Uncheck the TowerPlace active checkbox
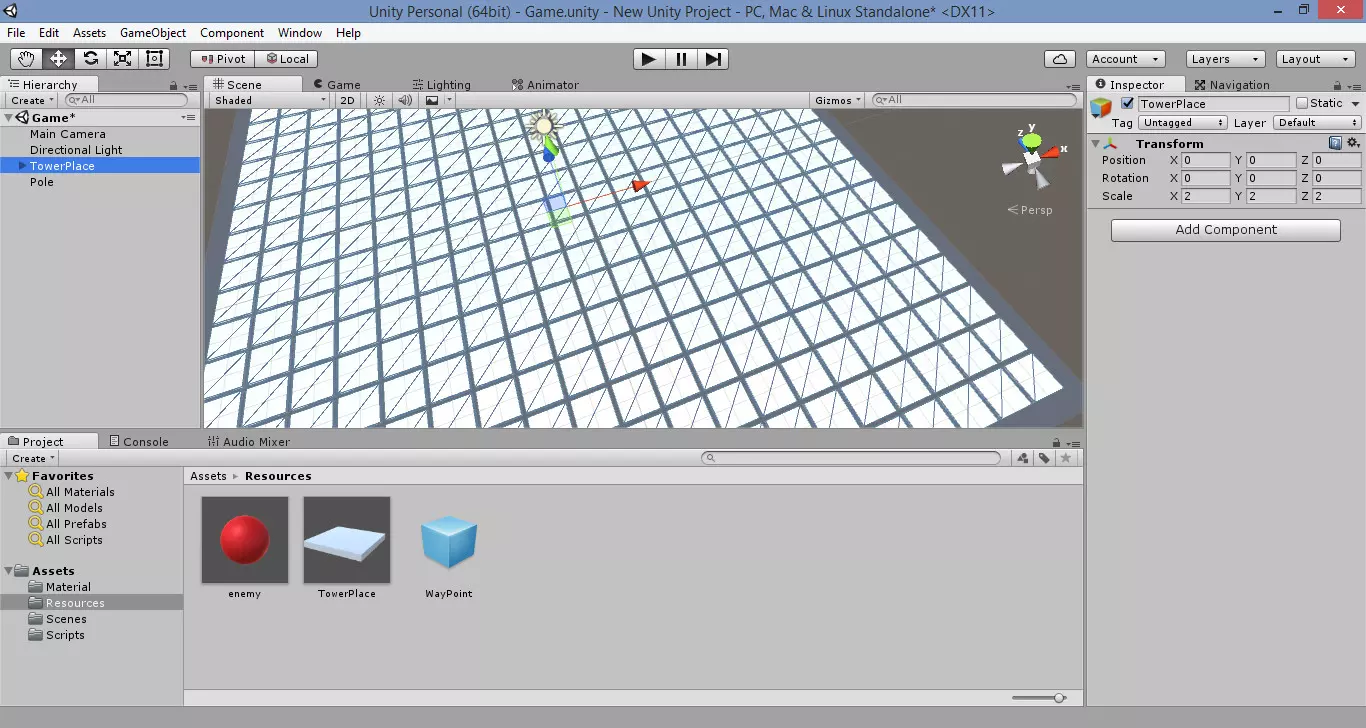 (1128, 103)
